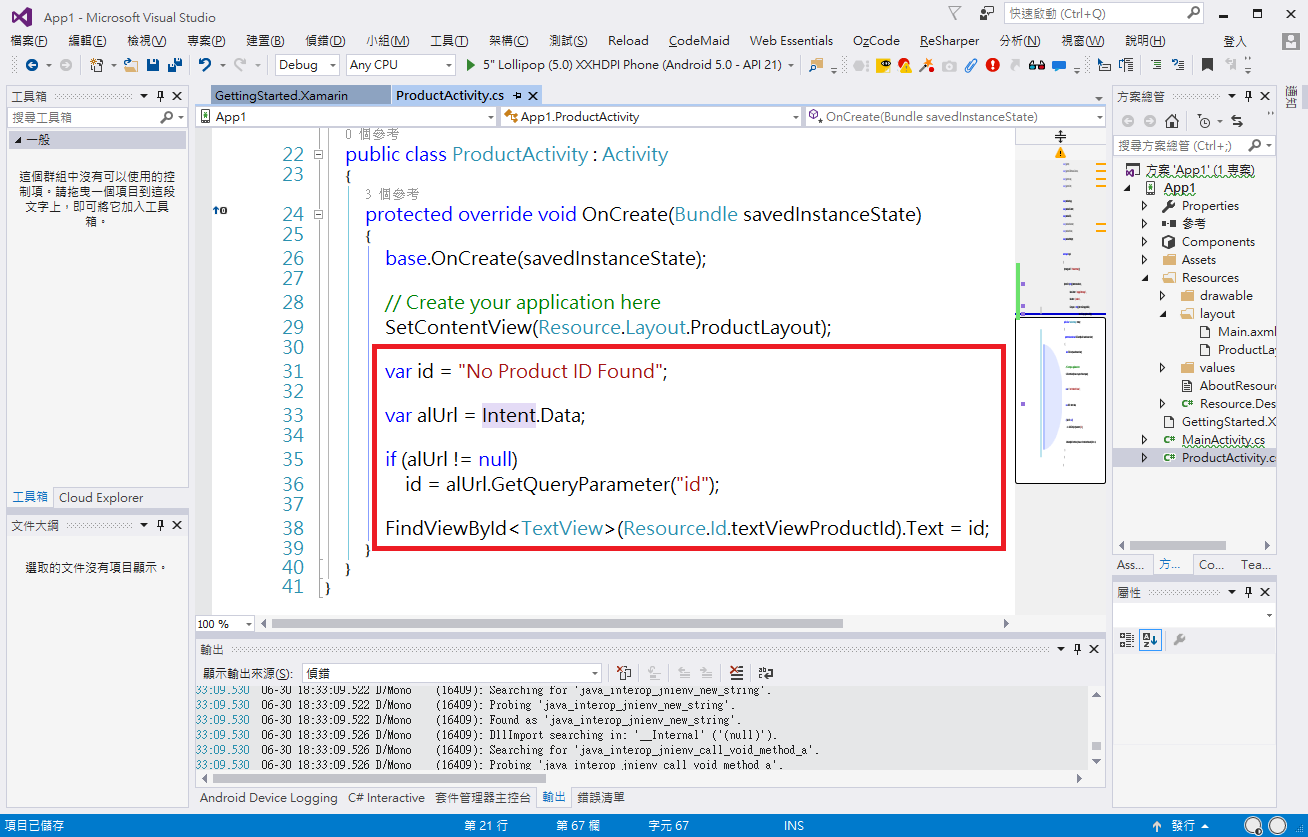Open the Any CPU platform dropdown
This screenshot has height=837, width=1308.
coord(401,65)
